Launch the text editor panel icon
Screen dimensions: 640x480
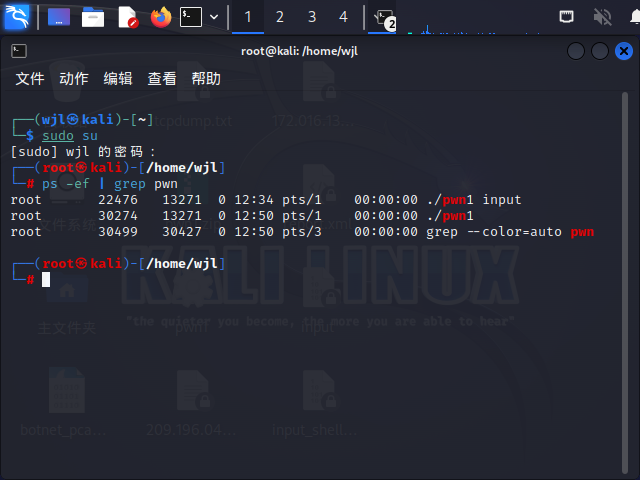[128, 18]
